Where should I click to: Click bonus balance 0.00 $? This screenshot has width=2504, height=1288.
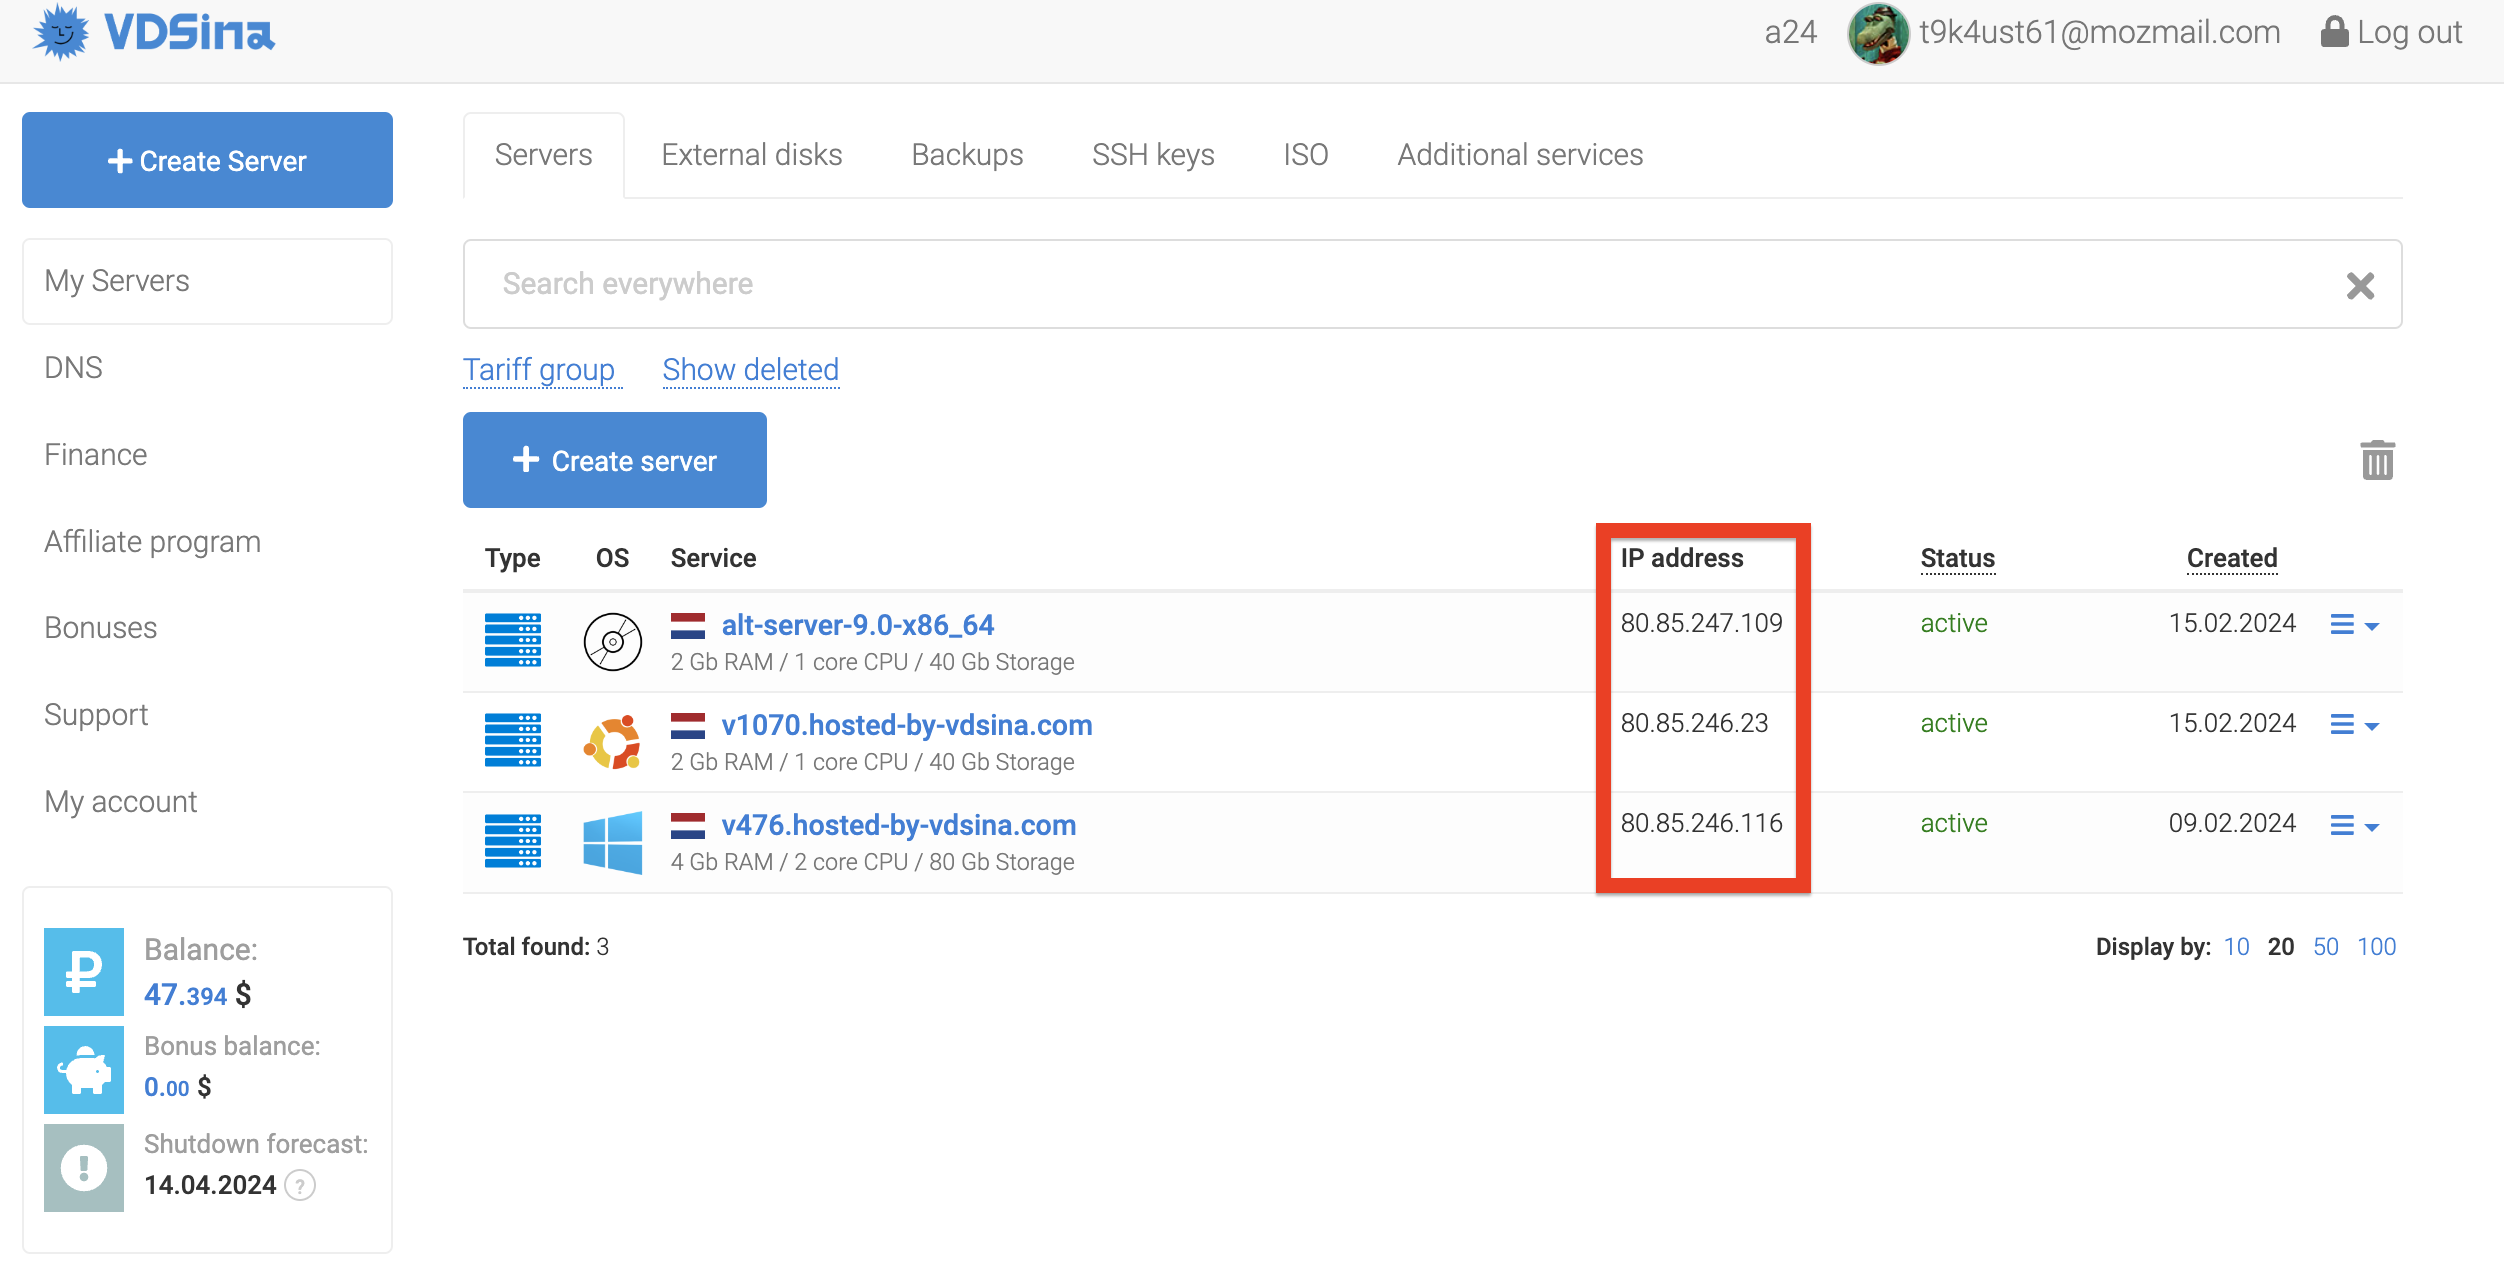click(177, 1087)
